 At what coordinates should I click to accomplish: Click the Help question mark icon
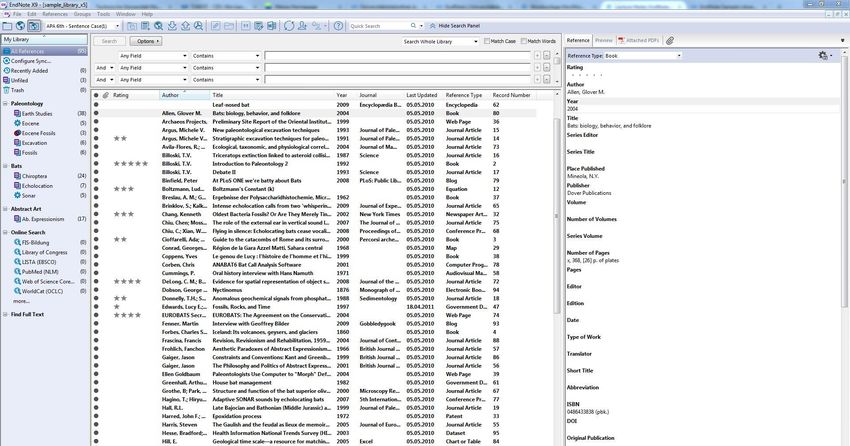(338, 26)
